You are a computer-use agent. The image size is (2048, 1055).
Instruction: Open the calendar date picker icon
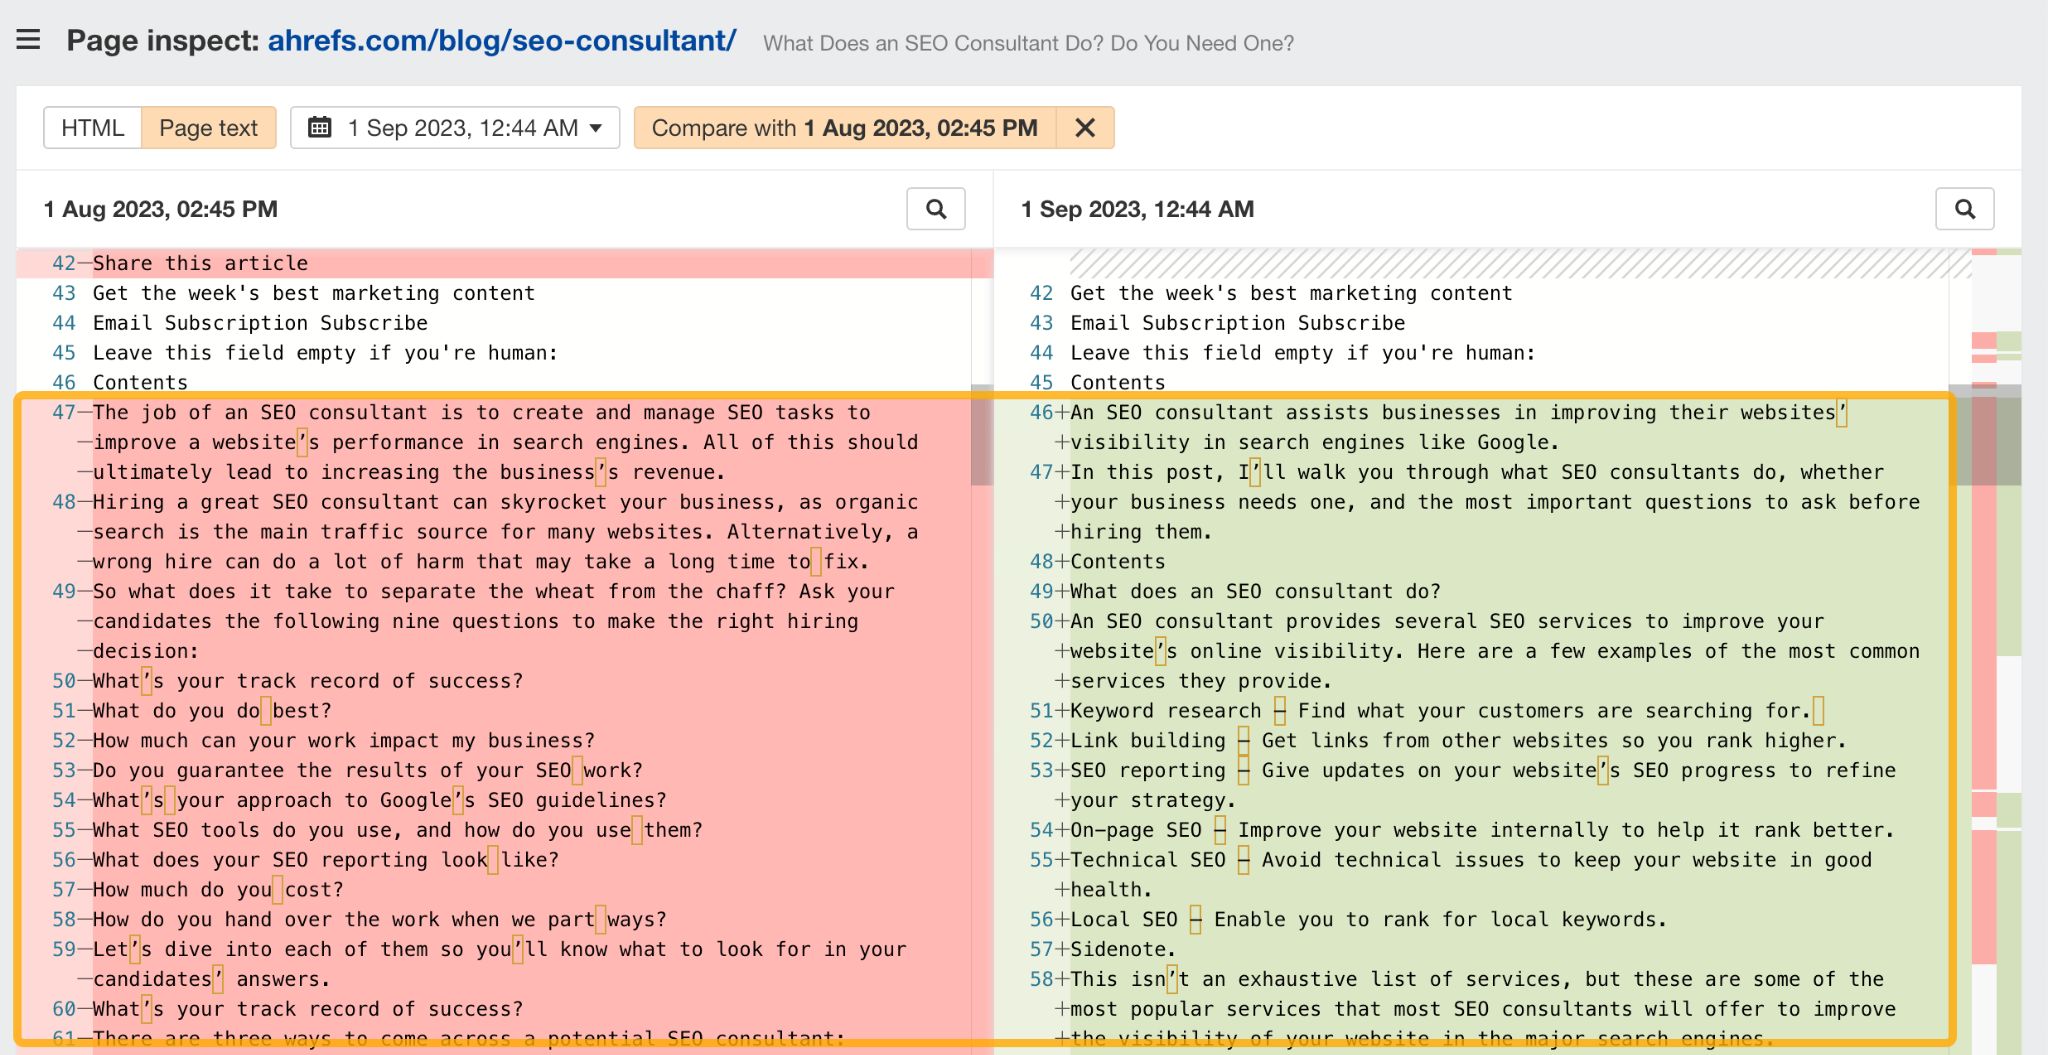pos(322,128)
